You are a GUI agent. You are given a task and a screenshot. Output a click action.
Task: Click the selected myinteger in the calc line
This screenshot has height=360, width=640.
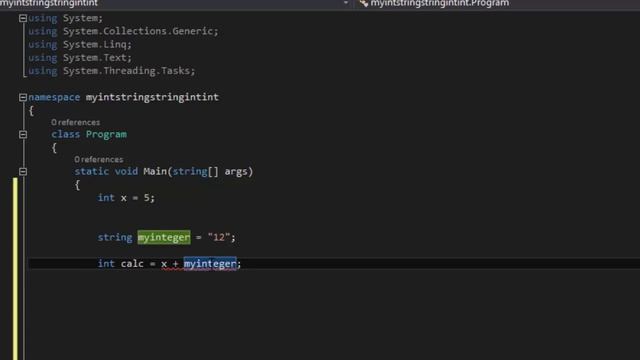(210, 264)
